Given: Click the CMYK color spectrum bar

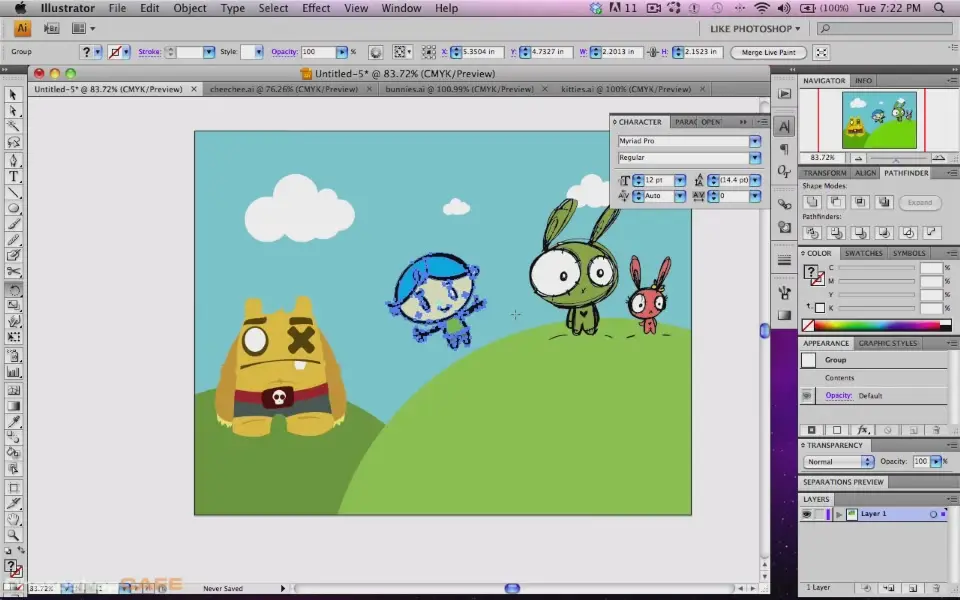Looking at the screenshot, I should coord(877,326).
